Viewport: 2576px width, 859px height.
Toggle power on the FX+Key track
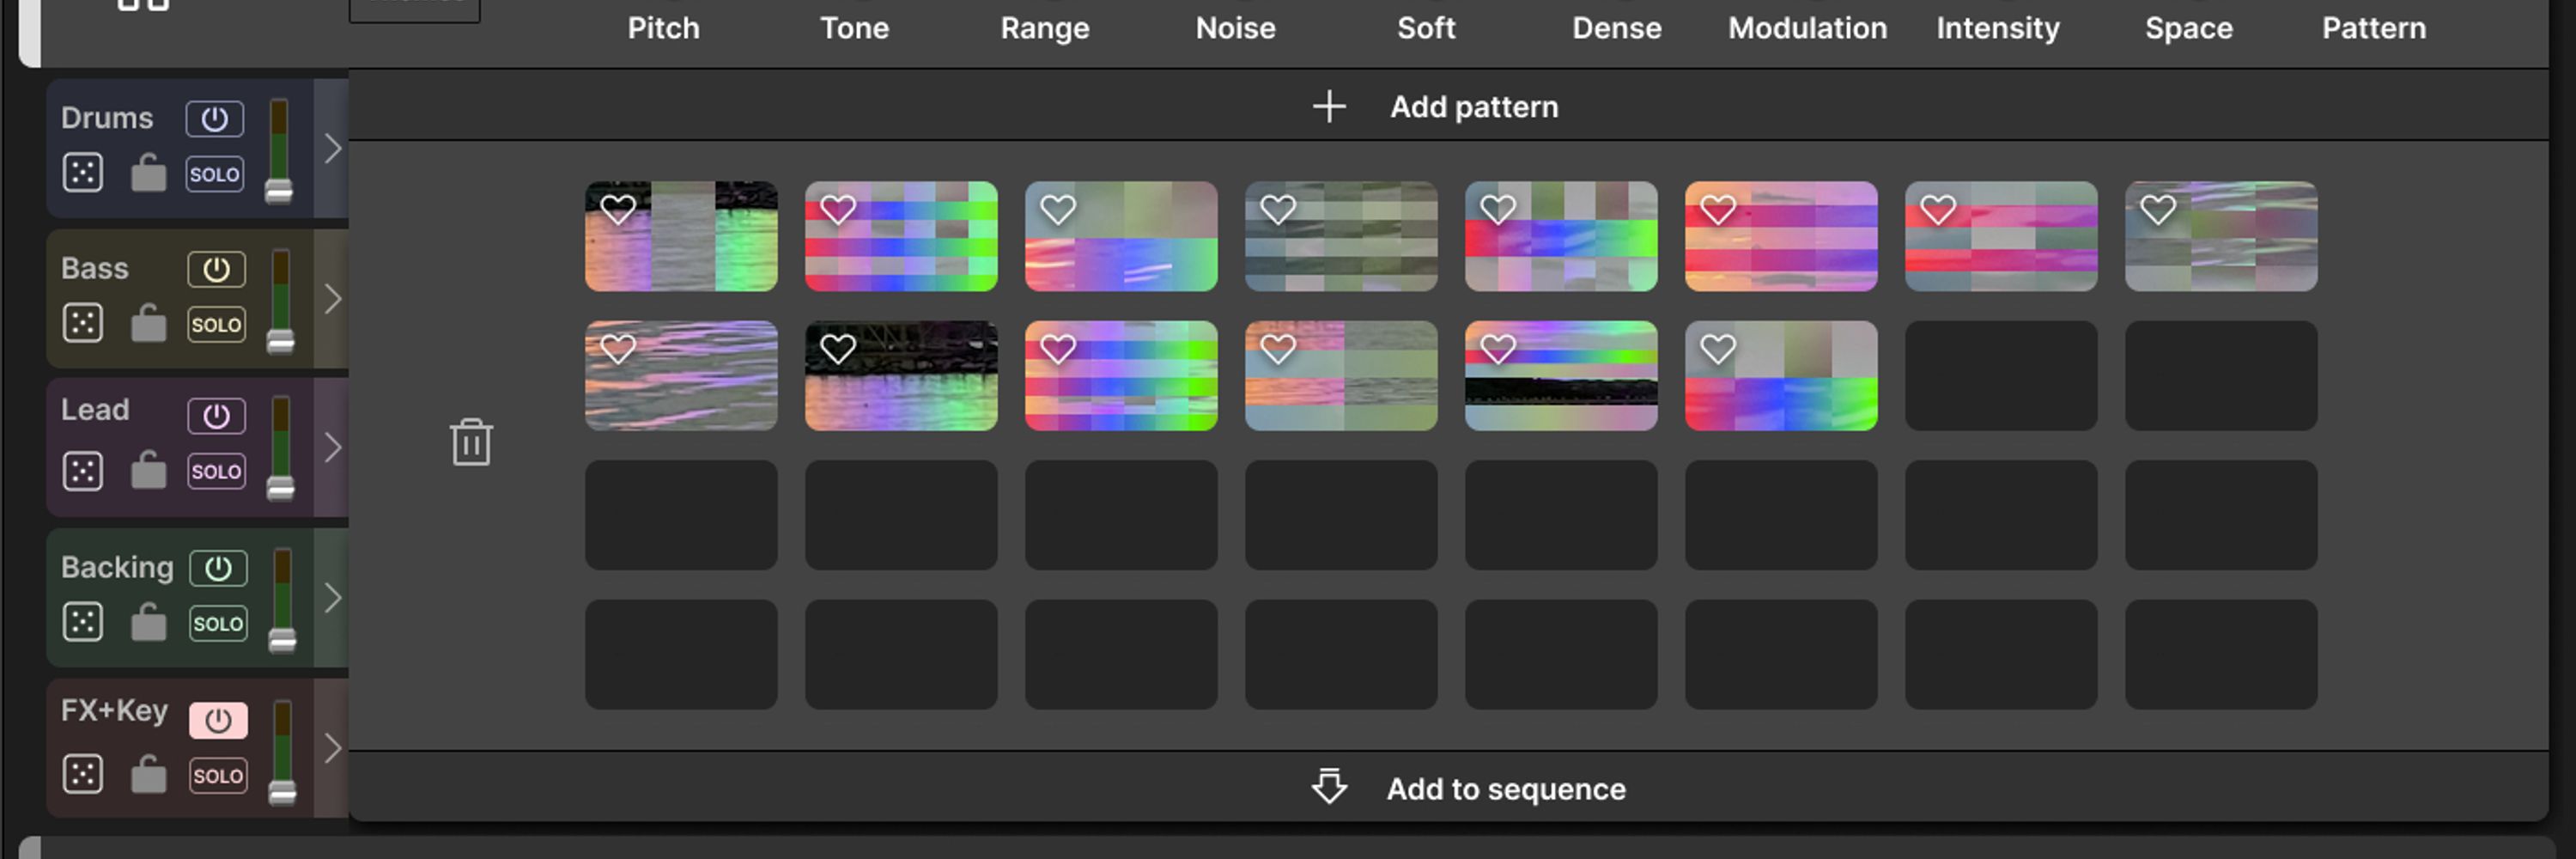point(218,720)
